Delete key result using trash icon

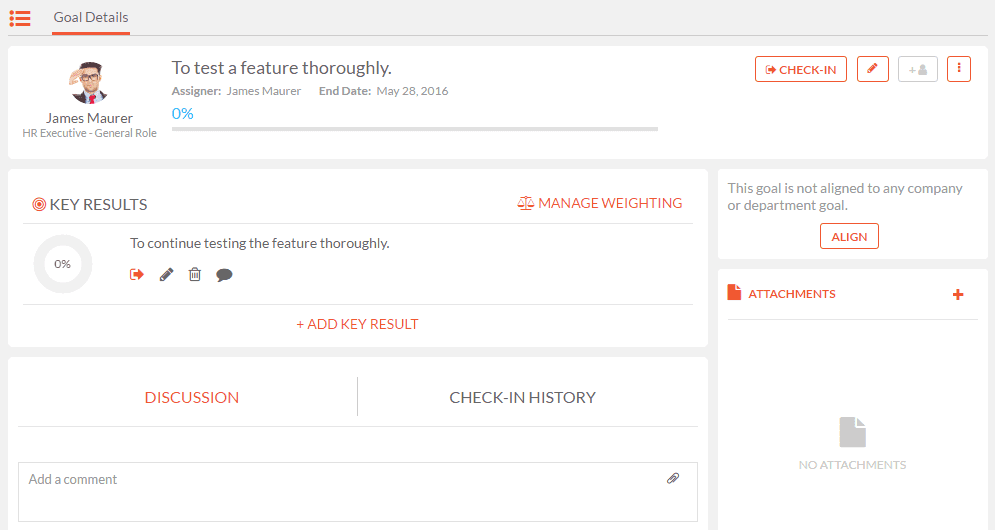(x=195, y=274)
